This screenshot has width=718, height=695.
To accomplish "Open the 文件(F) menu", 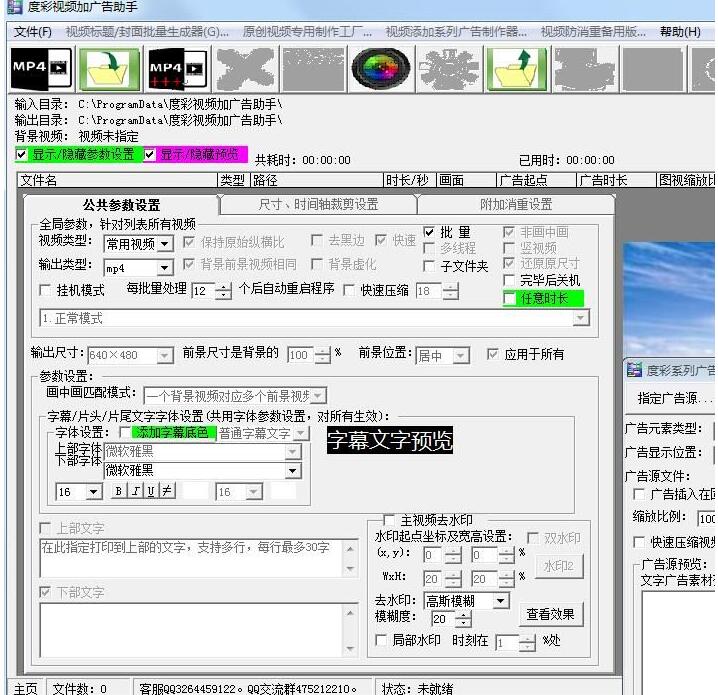I will (33, 32).
